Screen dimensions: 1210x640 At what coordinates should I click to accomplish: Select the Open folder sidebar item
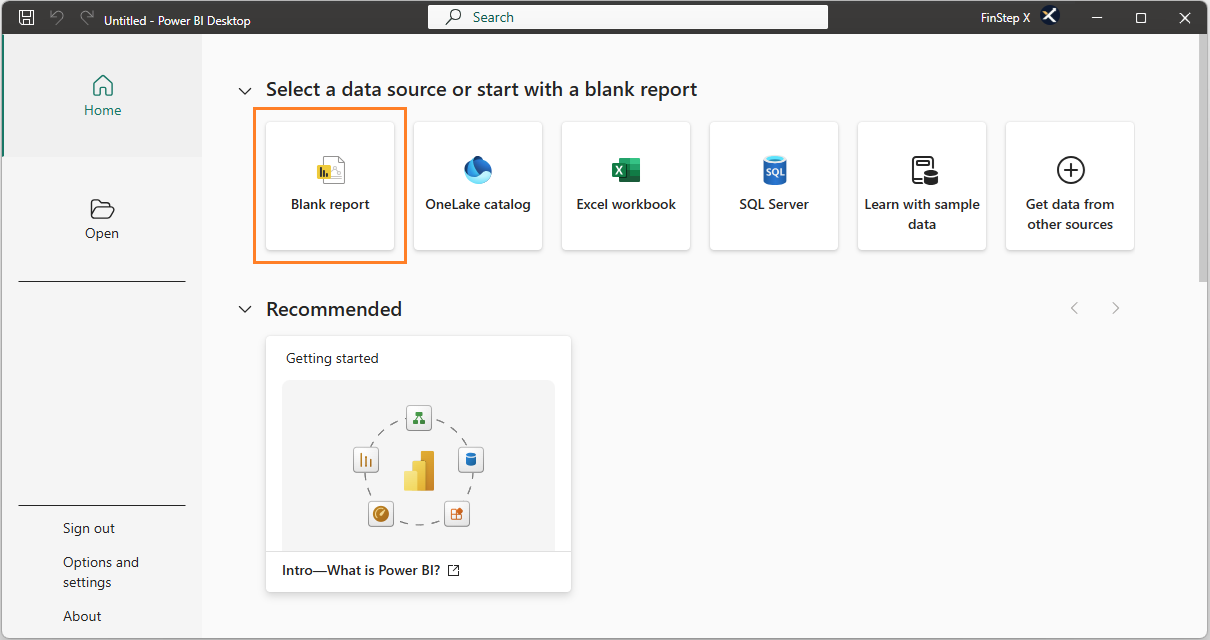pos(102,219)
